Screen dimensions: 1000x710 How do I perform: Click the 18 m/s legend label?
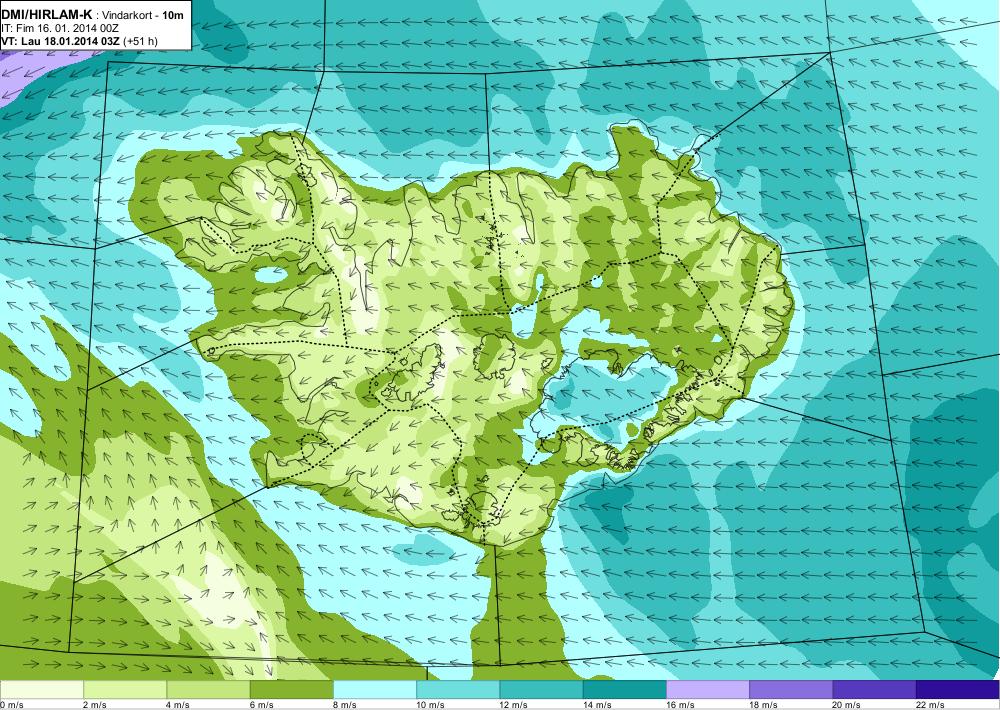click(764, 705)
